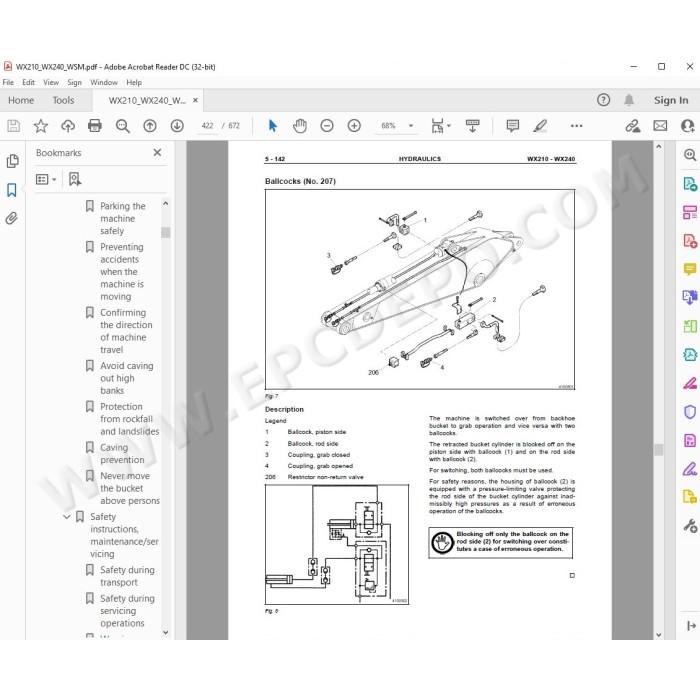Screen dimensions: 700x700
Task: Switch to the Tools tab
Action: pyautogui.click(x=63, y=100)
